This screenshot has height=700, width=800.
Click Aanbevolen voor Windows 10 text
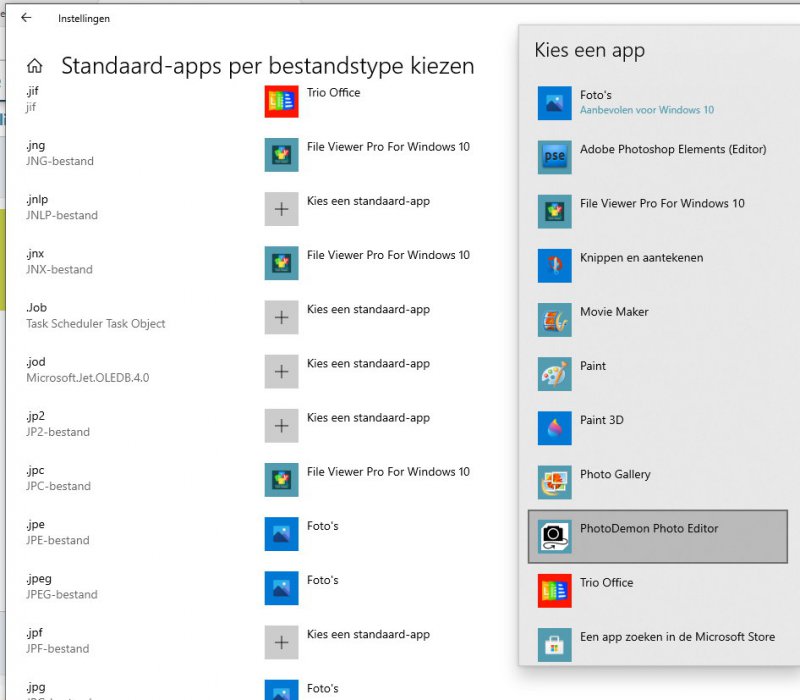coord(647,110)
